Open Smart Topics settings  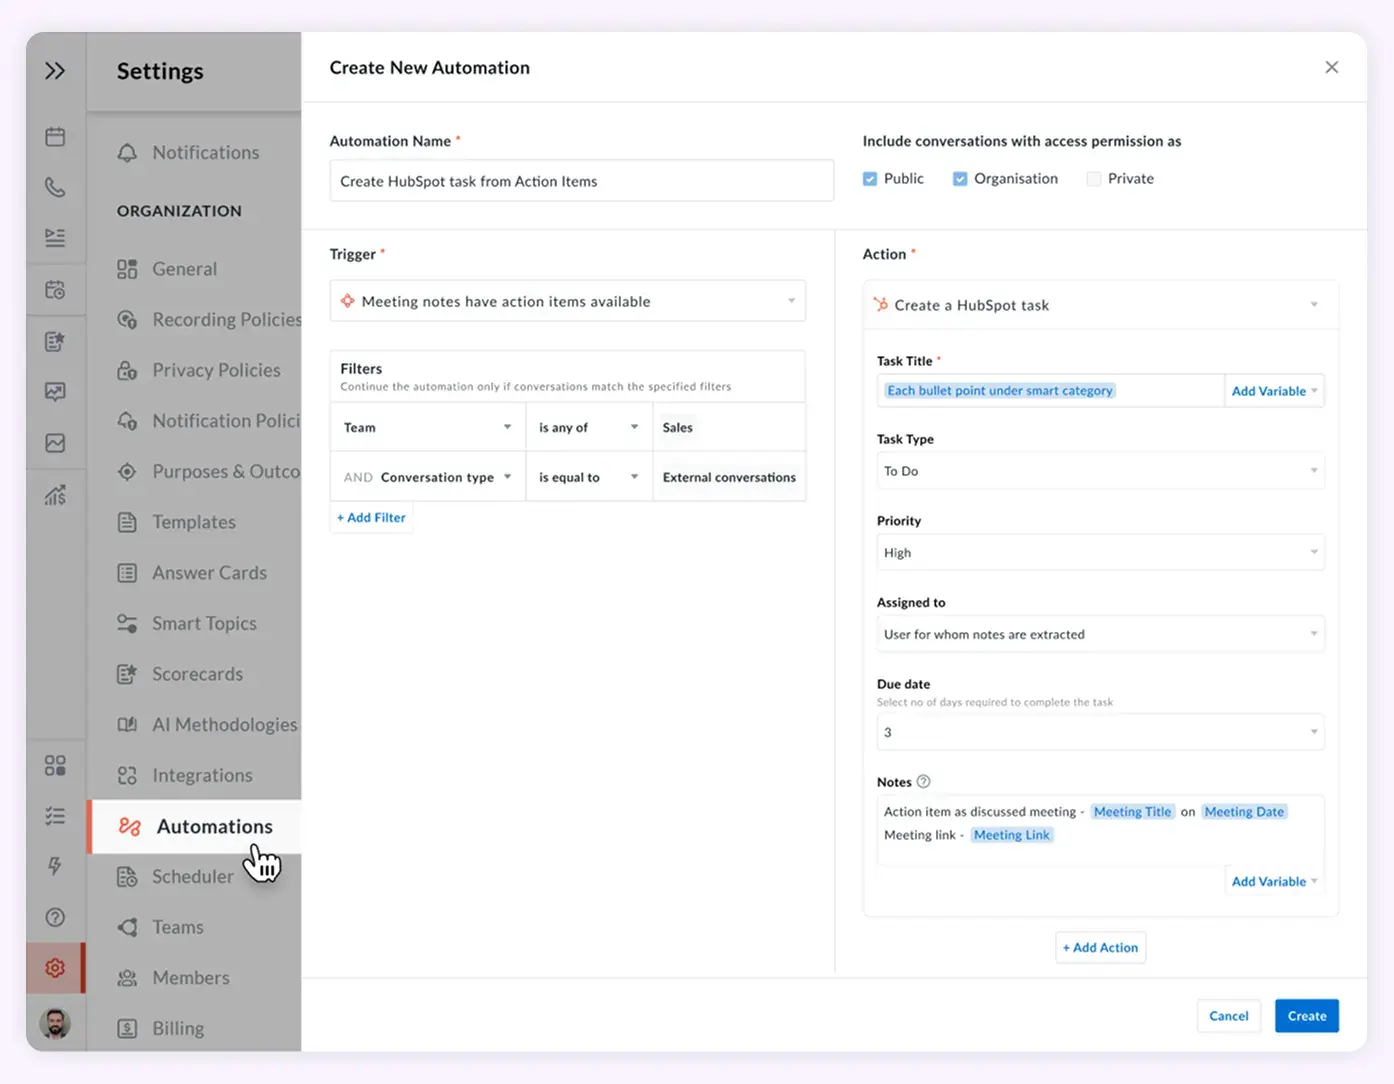pyautogui.click(x=188, y=623)
